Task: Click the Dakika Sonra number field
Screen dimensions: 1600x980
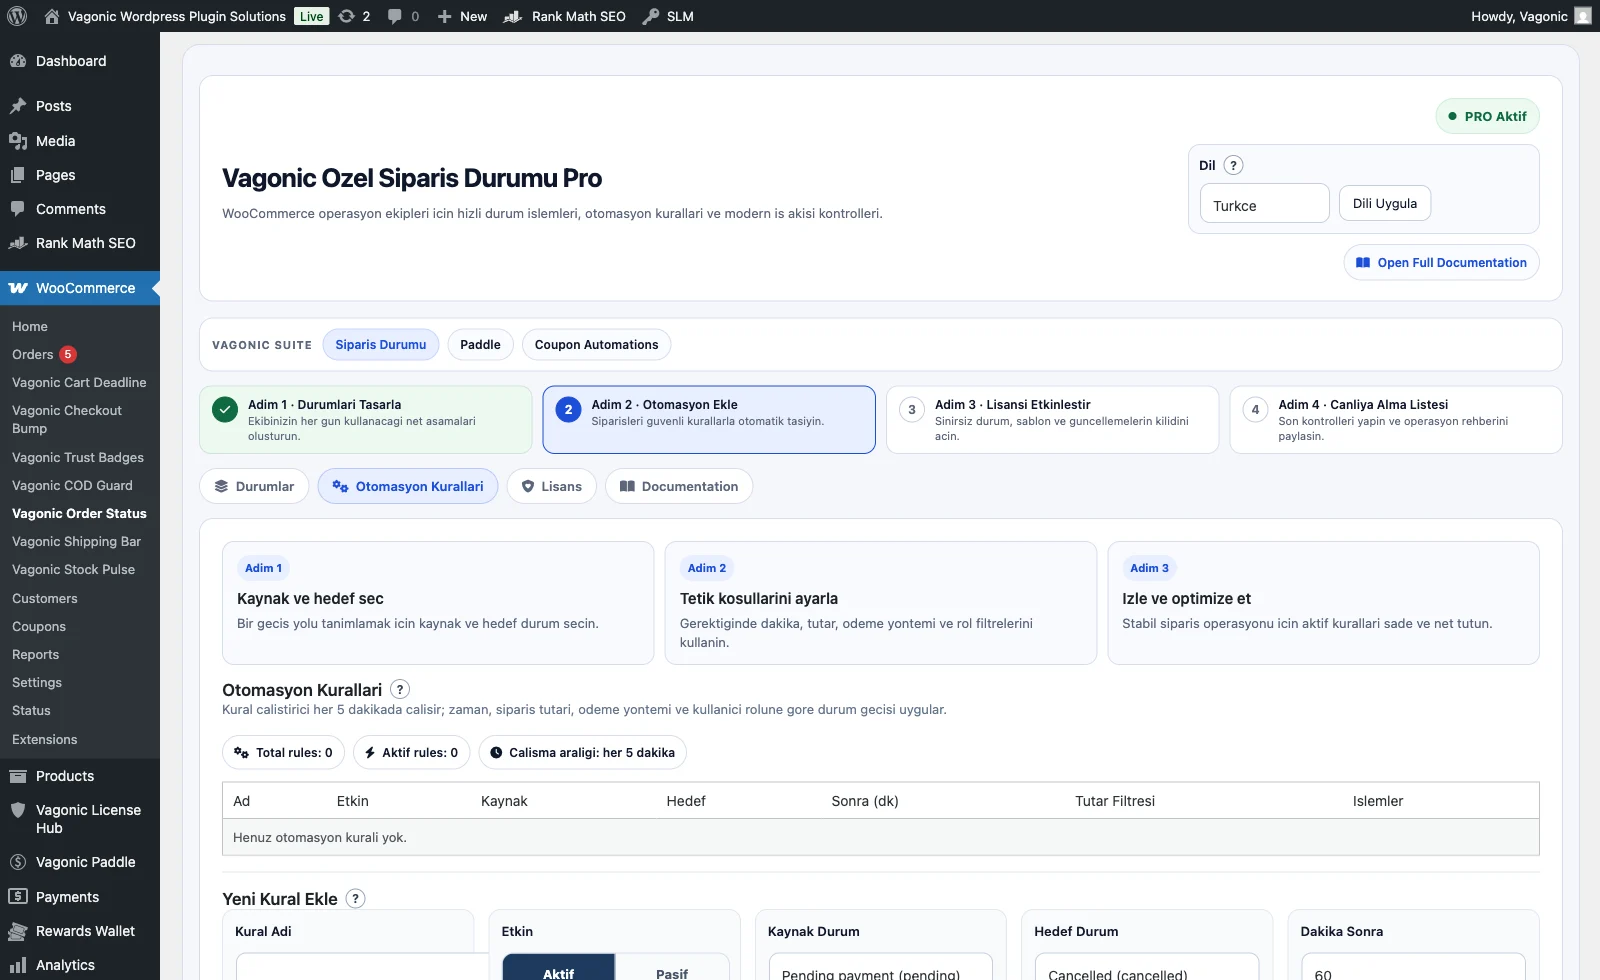Action: [1413, 968]
